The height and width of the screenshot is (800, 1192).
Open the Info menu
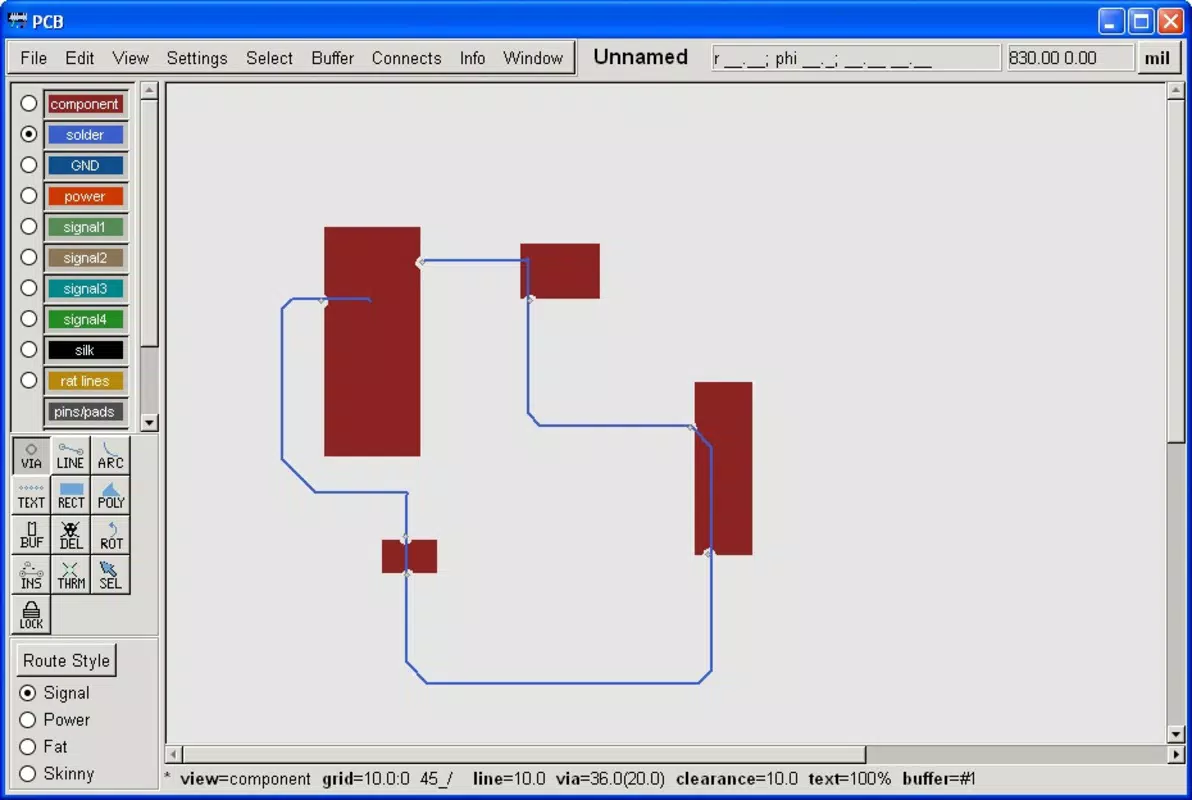point(472,58)
